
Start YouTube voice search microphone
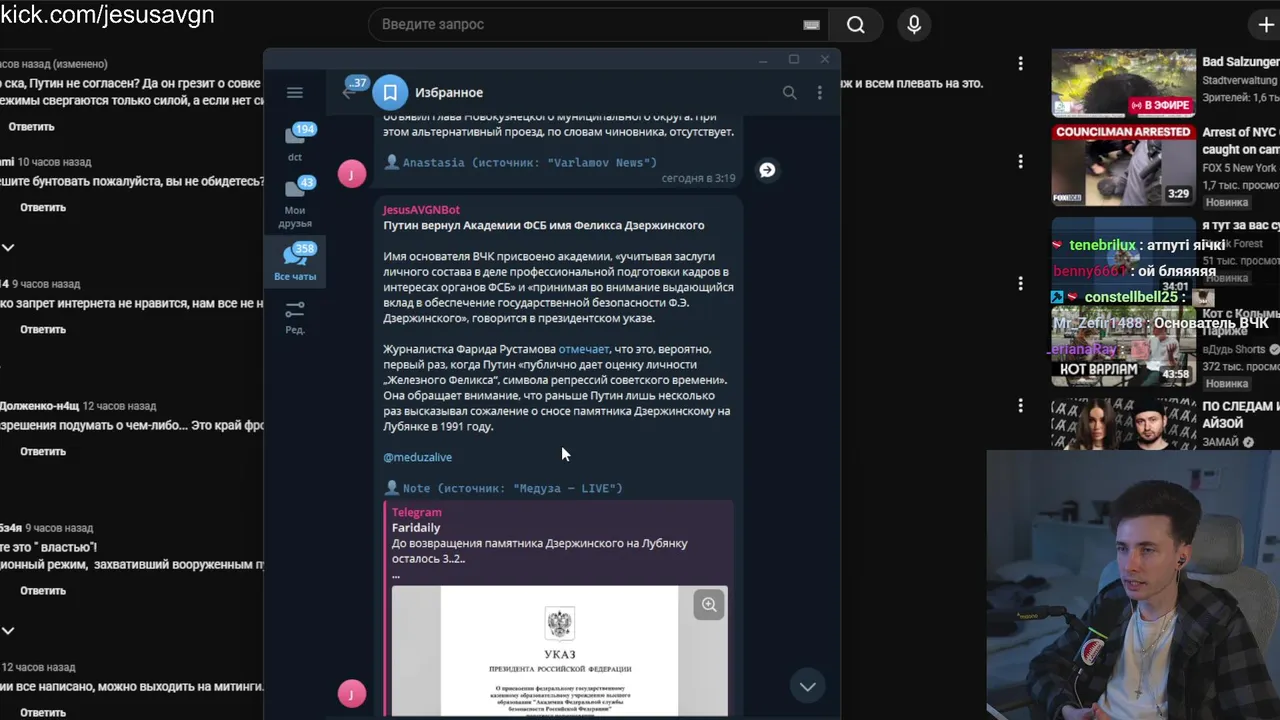tap(913, 25)
